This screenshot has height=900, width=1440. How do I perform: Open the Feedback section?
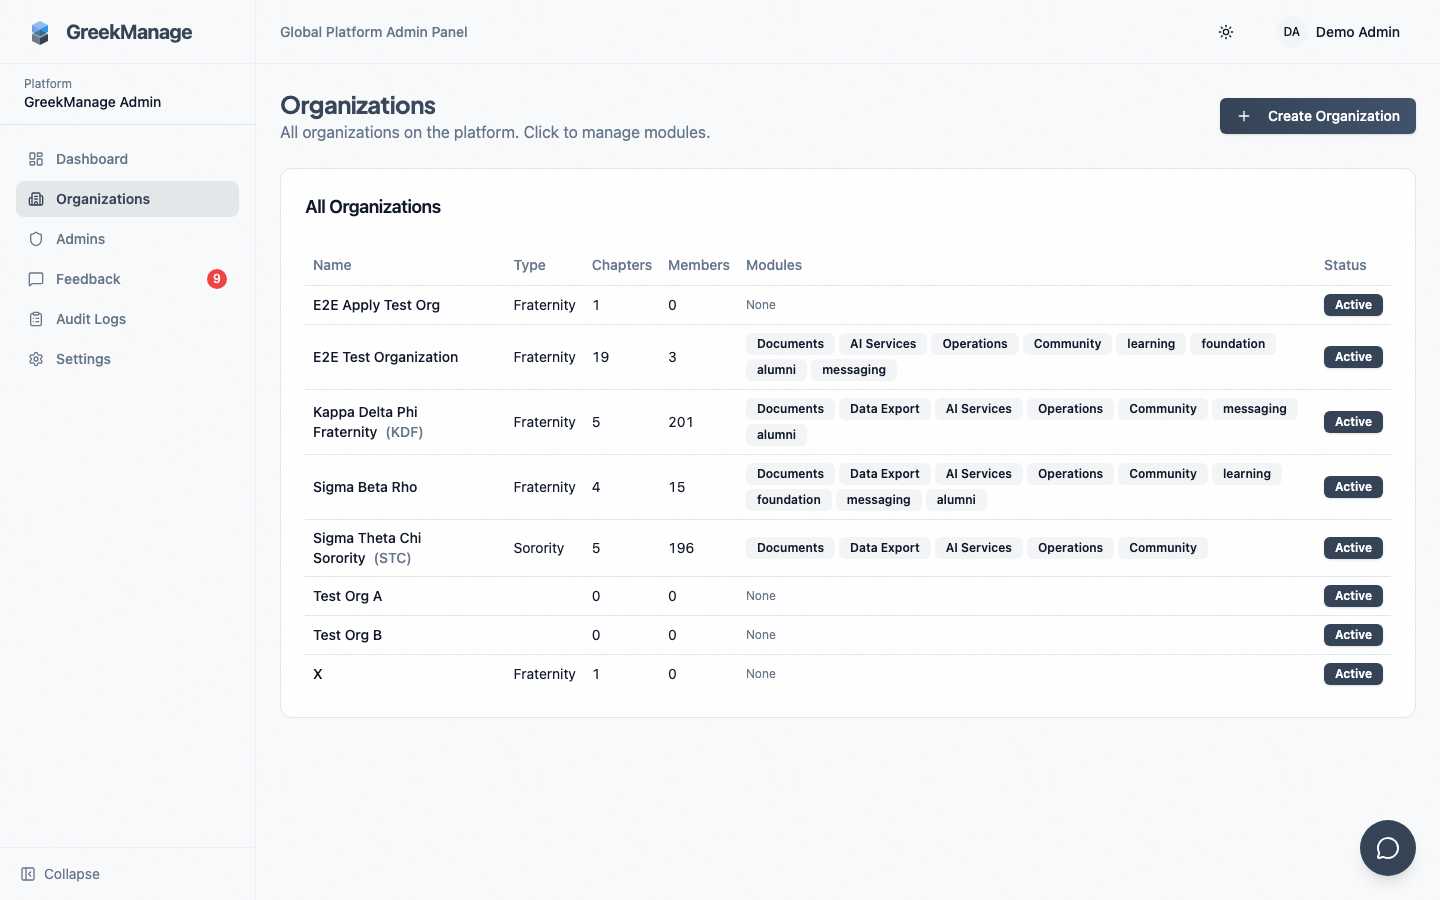127,279
